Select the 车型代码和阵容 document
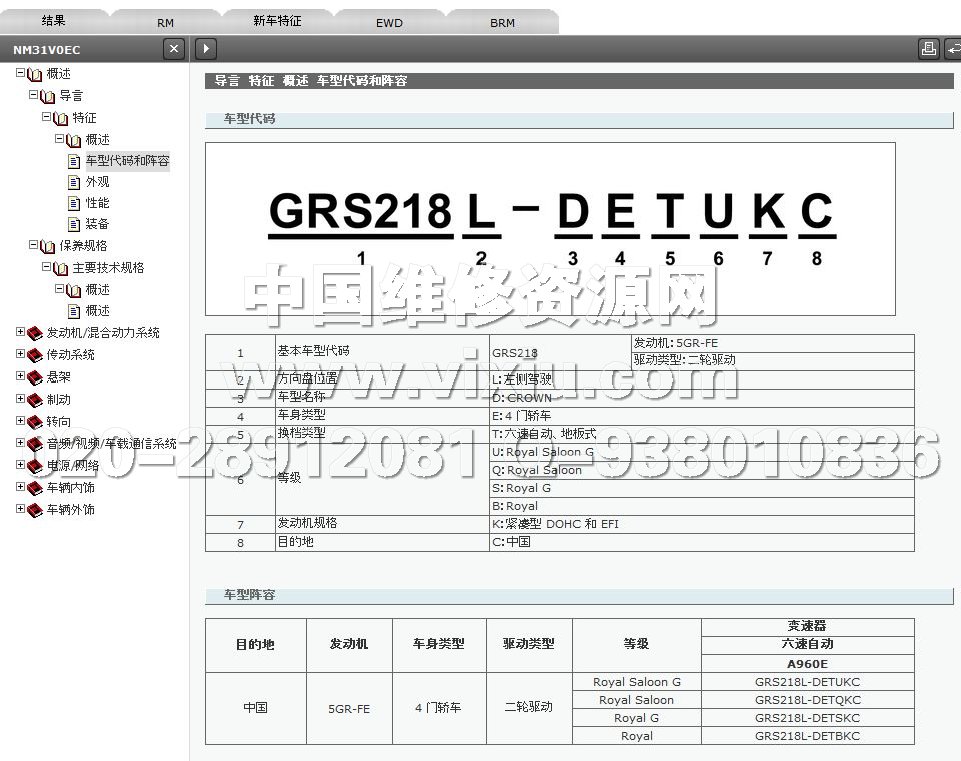 (x=127, y=161)
